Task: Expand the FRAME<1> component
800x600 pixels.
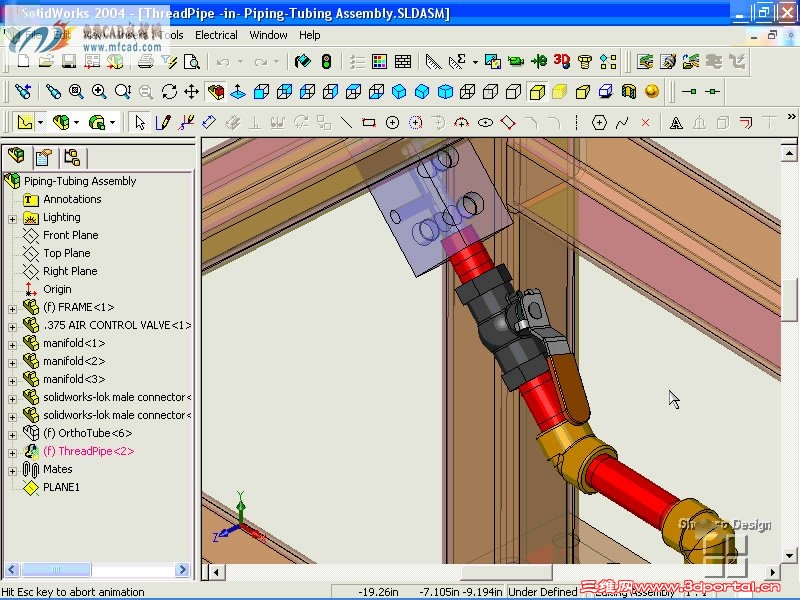Action: (12, 309)
